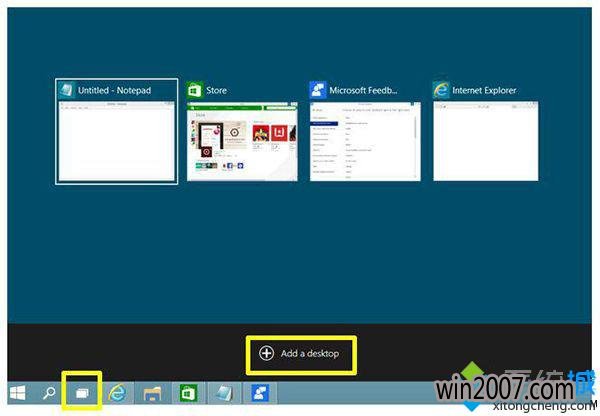Click the Internet Explorer icon above its thumbnail
This screenshot has width=600, height=416.
point(441,90)
